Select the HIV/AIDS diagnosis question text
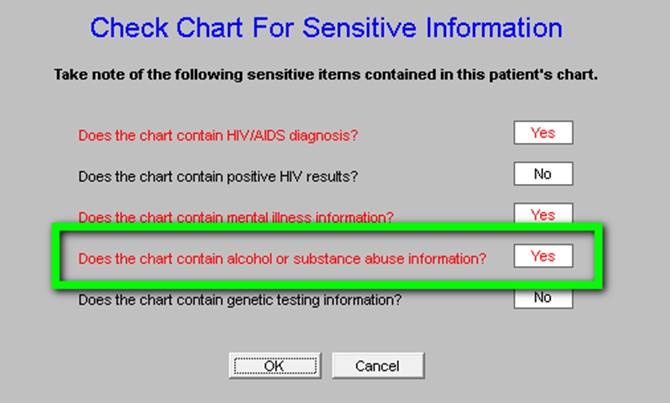Screen dimensions: 670x403 coord(218,135)
